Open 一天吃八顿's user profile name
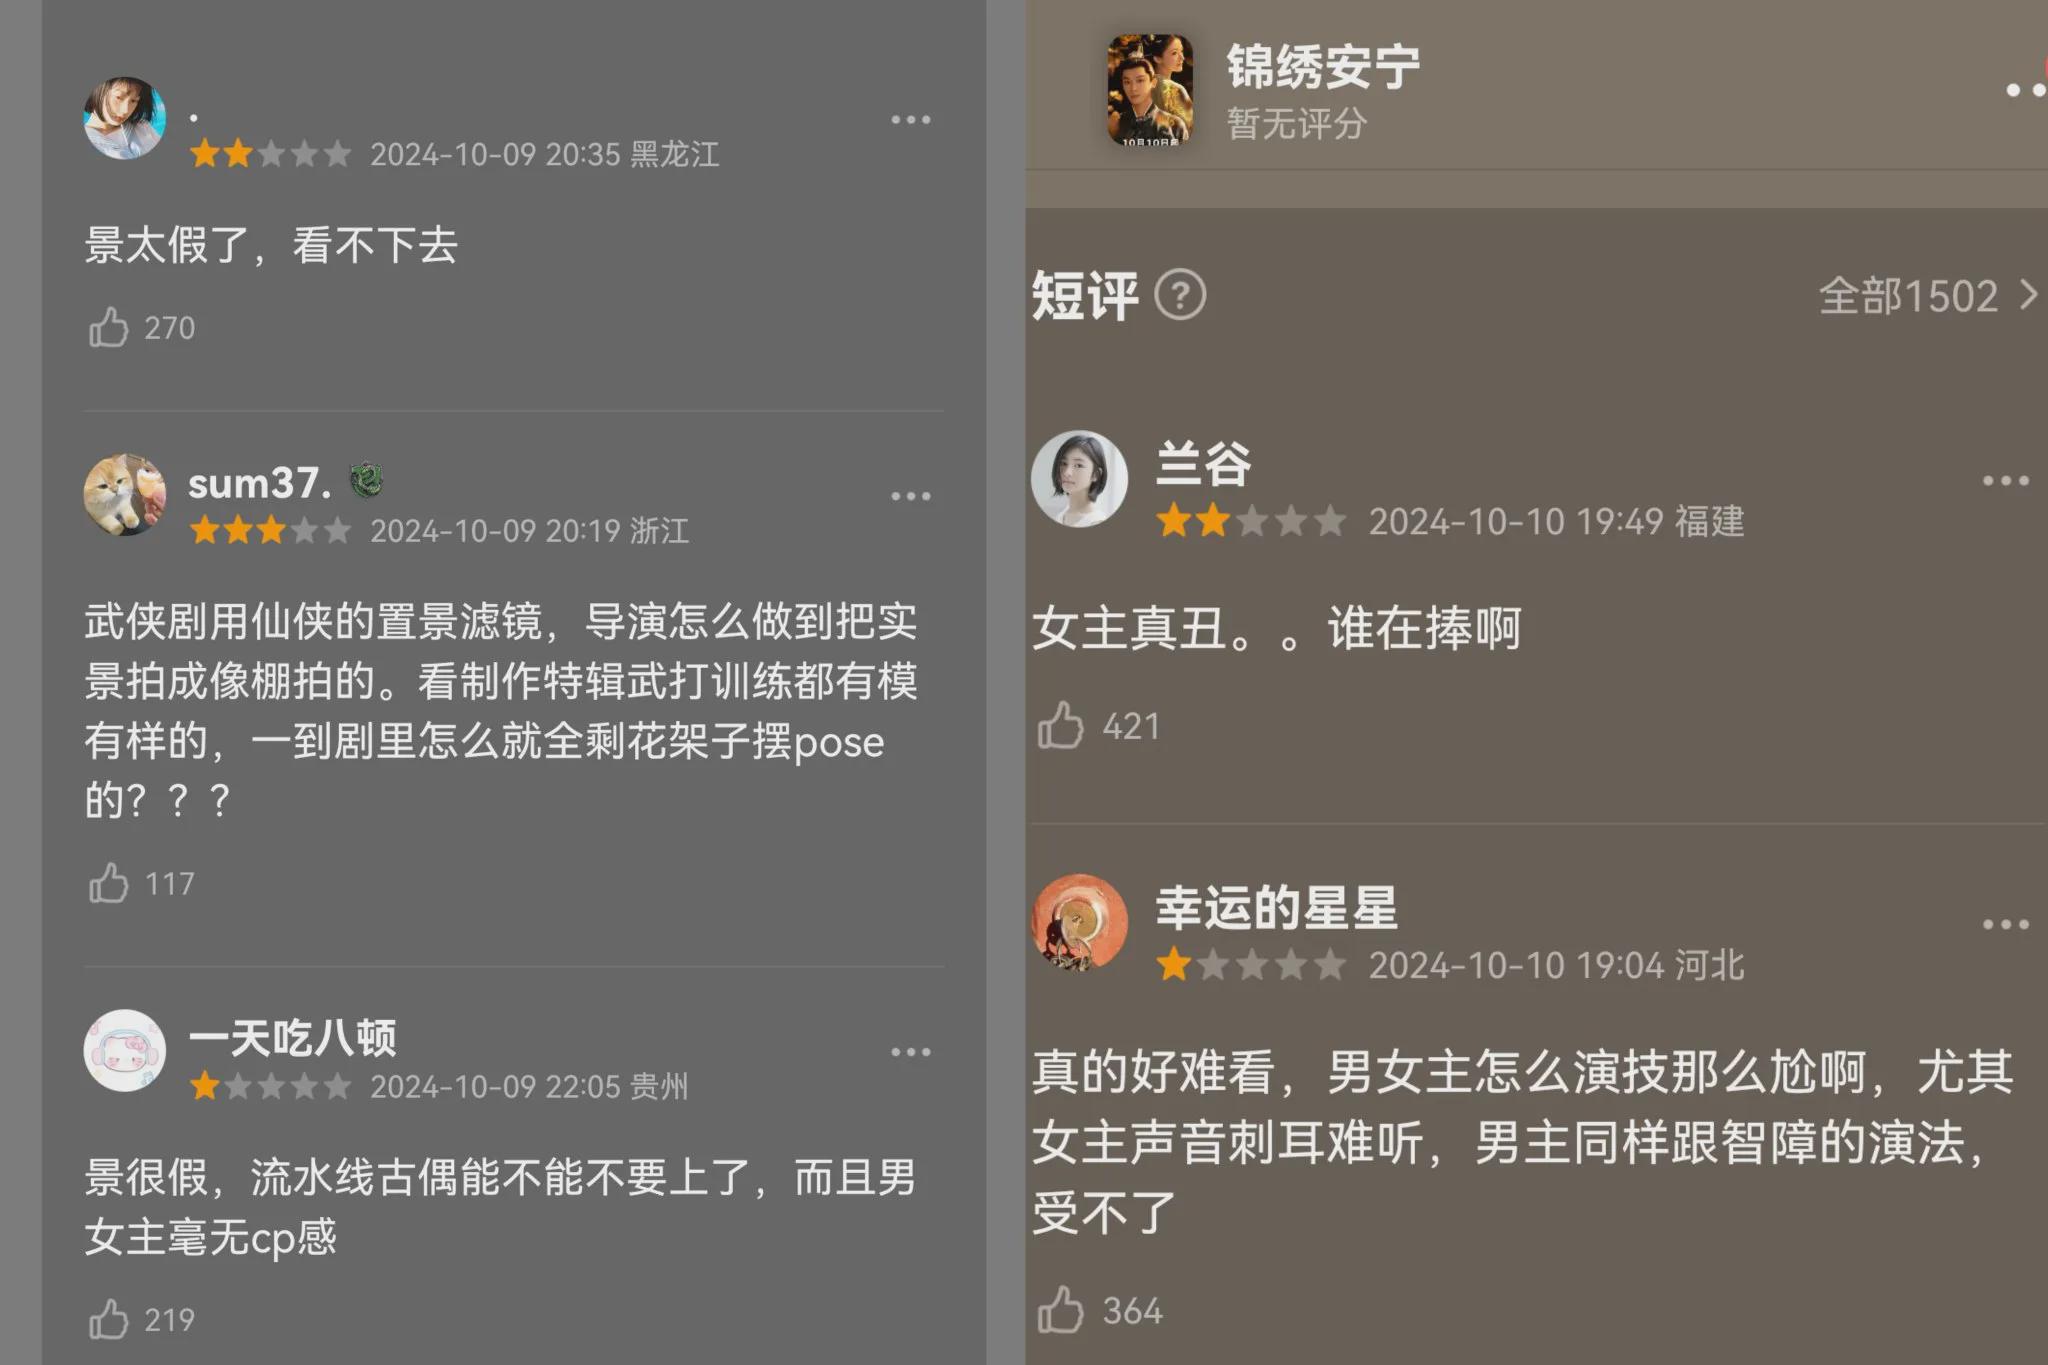The height and width of the screenshot is (1365, 2048). point(292,1038)
